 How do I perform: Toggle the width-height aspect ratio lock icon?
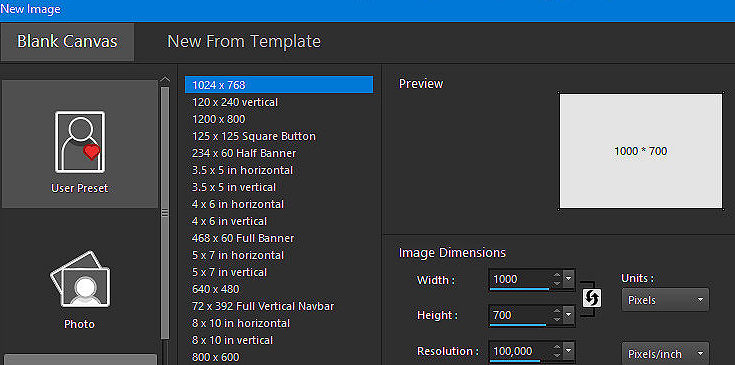pyautogui.click(x=592, y=298)
